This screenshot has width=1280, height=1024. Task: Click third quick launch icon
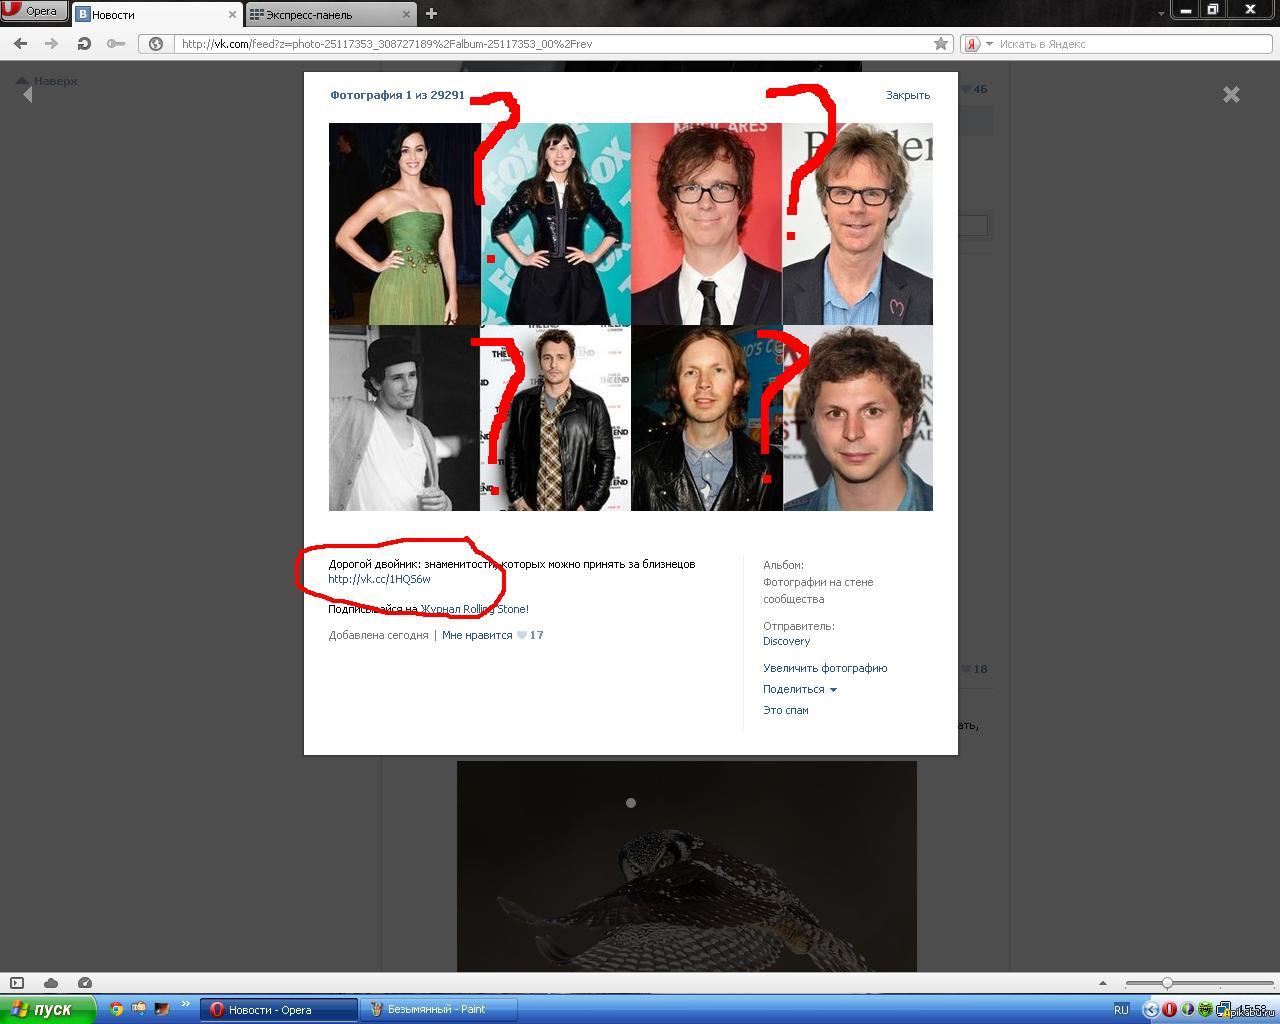161,1009
